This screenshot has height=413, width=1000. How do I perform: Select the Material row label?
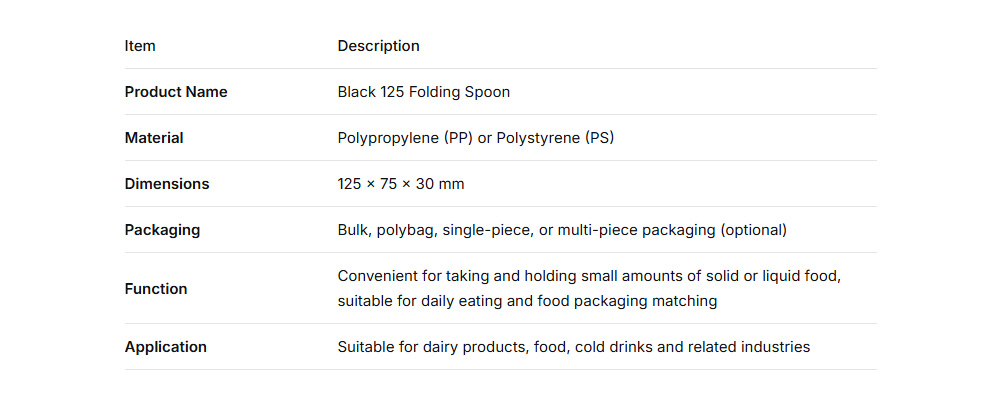point(154,138)
